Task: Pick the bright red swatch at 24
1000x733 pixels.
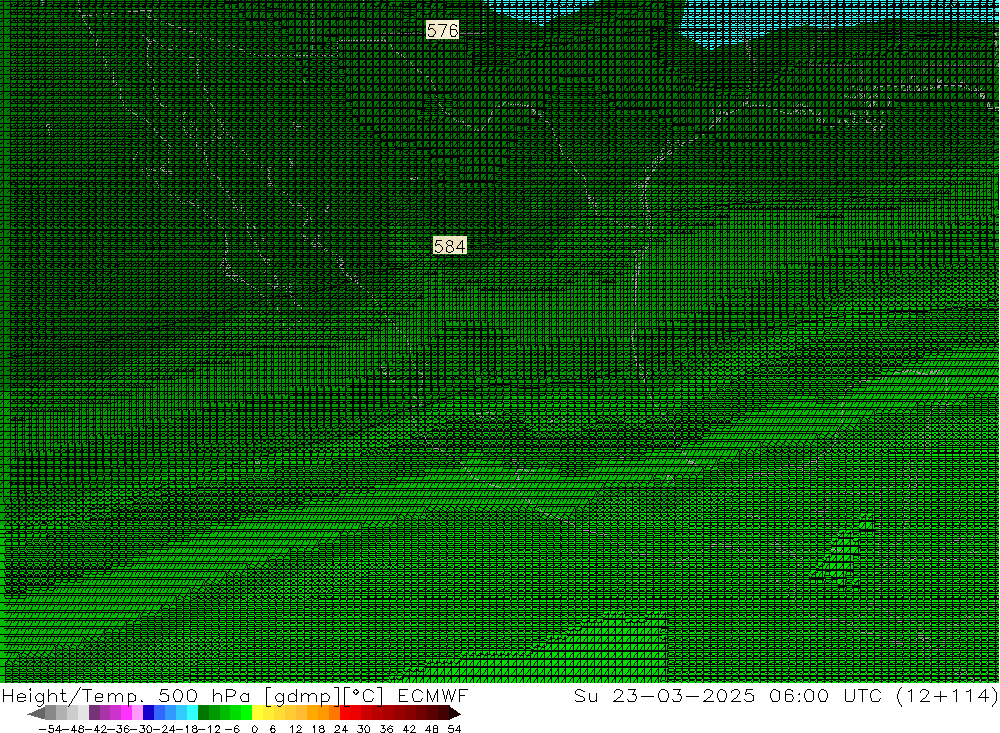Action: tap(345, 713)
